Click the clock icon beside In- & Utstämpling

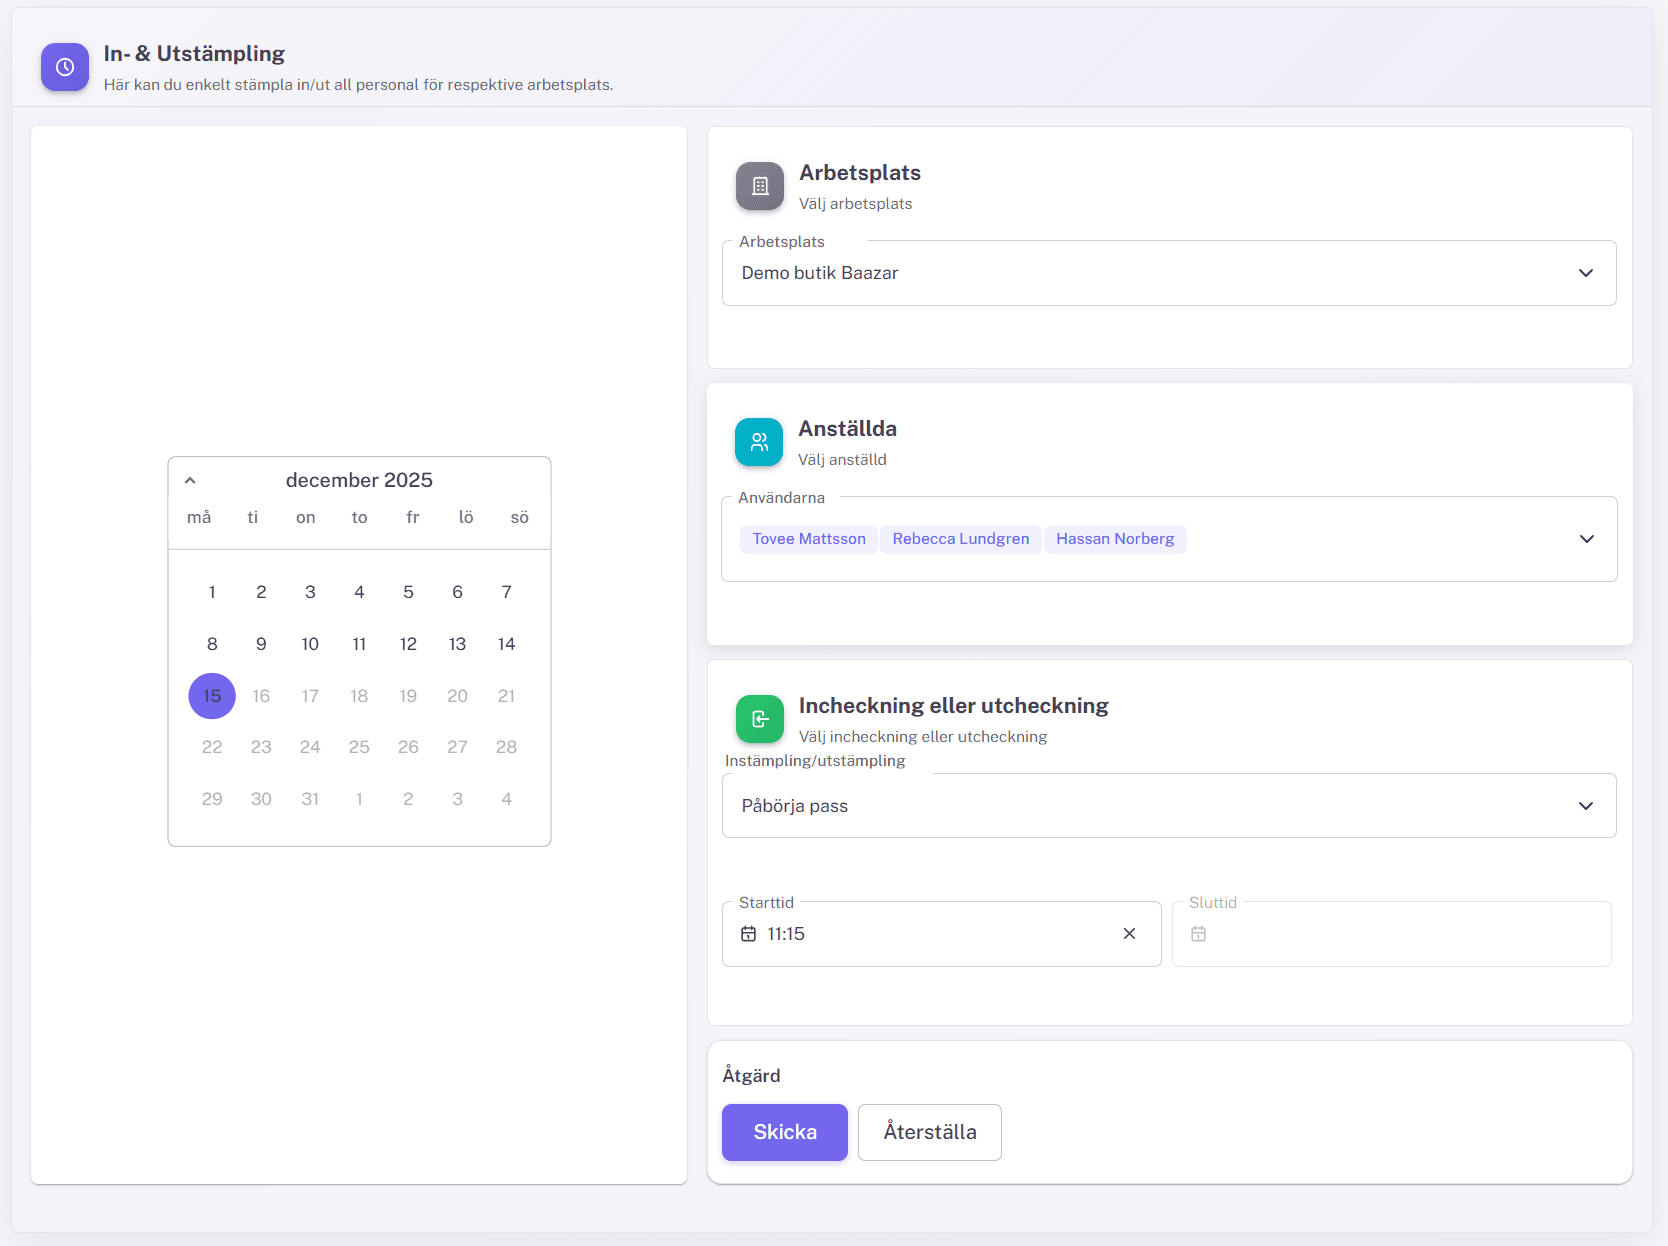(65, 67)
